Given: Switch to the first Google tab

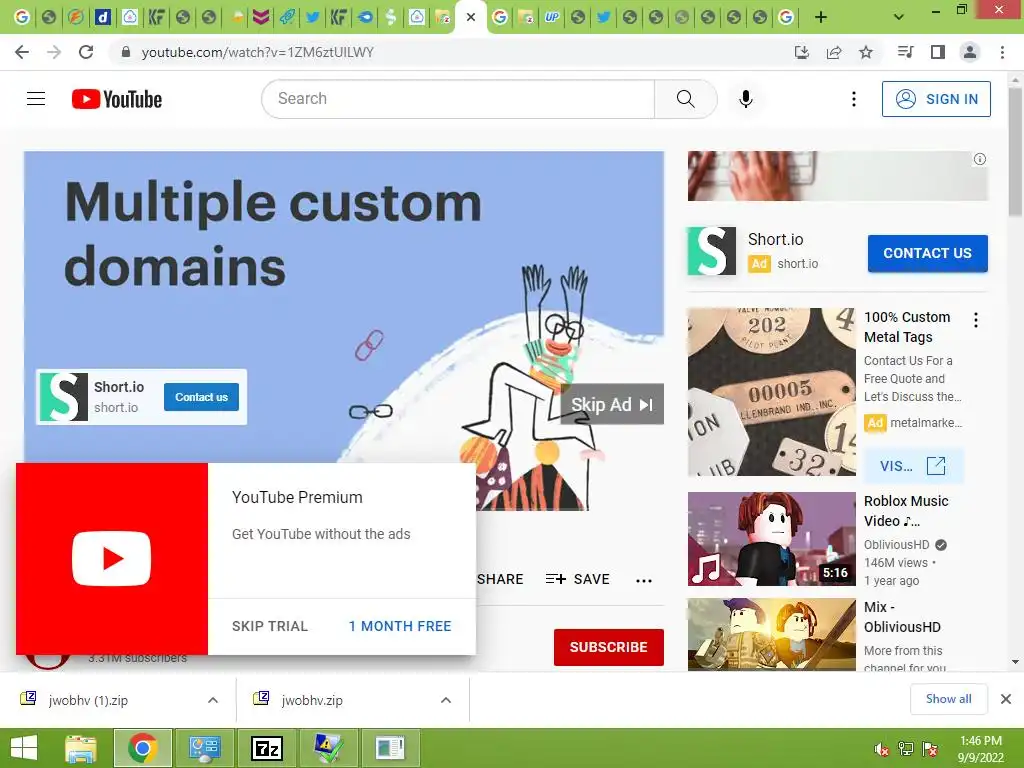Looking at the screenshot, I should coord(22,17).
